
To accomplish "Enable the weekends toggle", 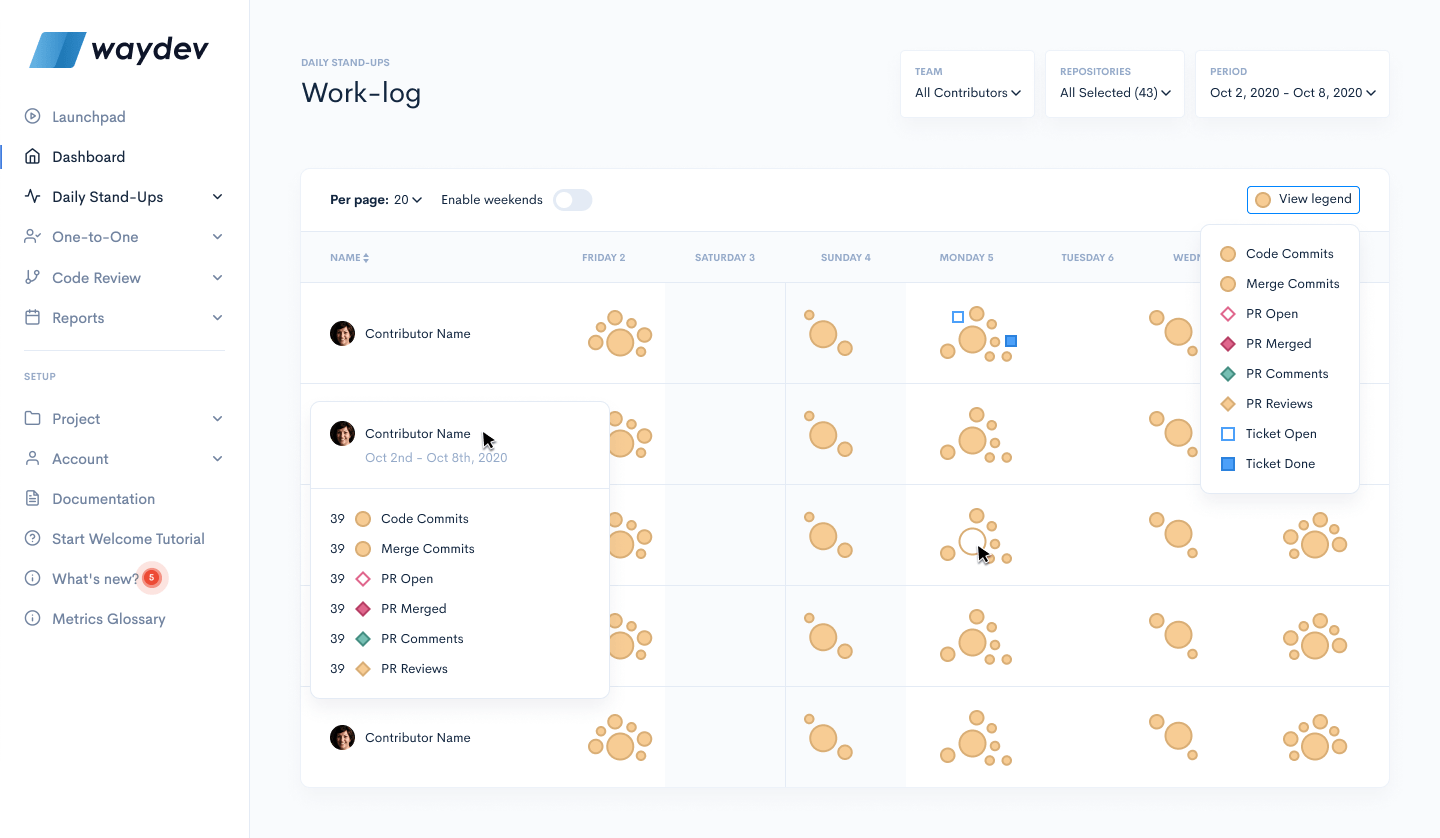I will point(572,199).
